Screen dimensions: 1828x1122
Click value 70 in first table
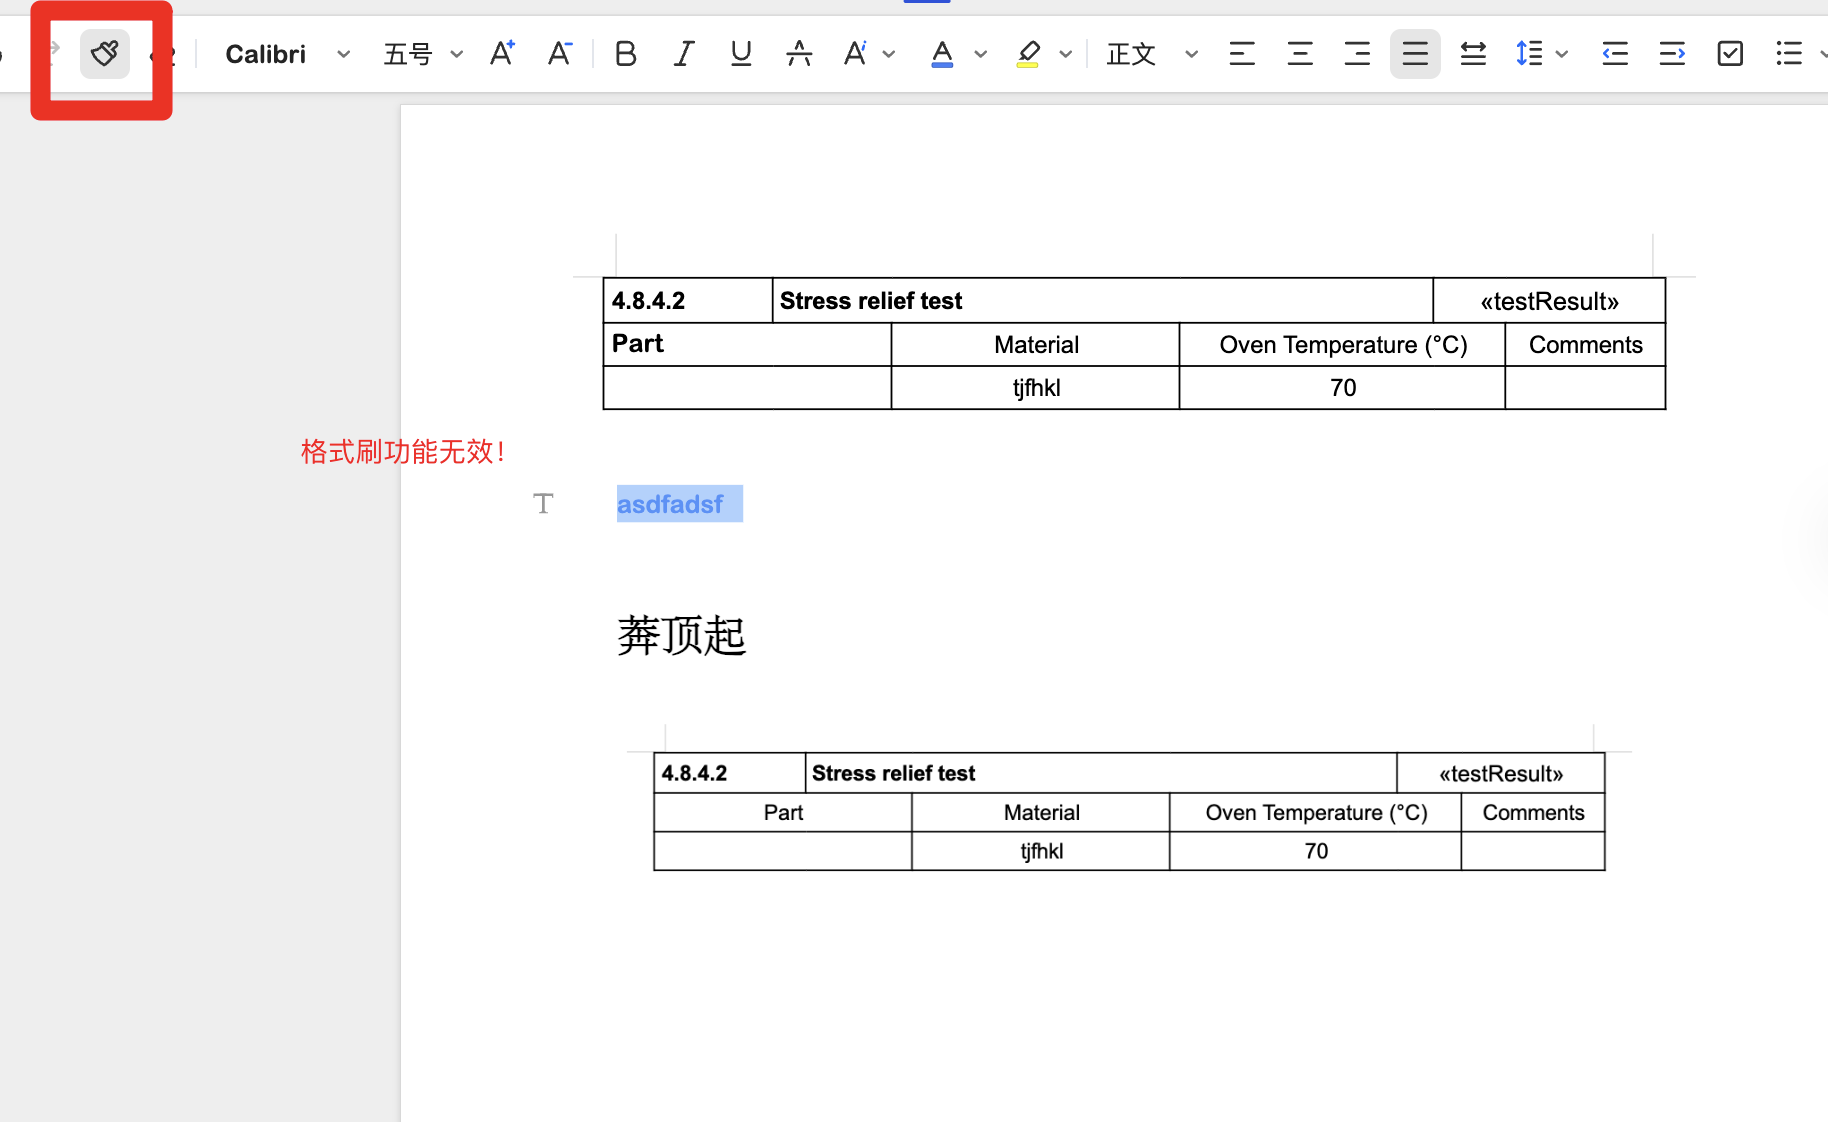coord(1343,388)
